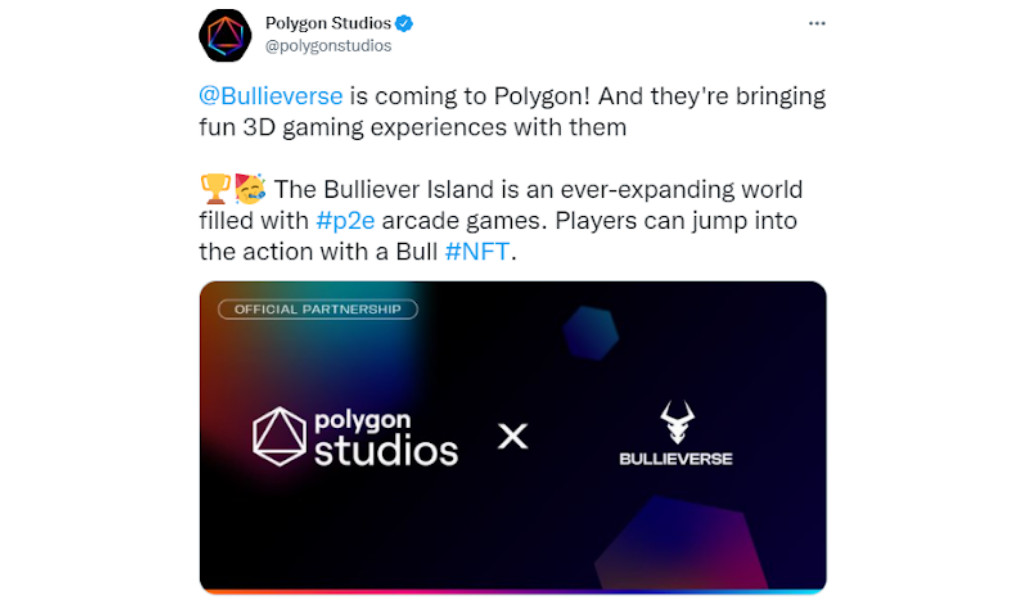Click the trophy emoji in the tweet
The height and width of the screenshot is (600, 1024).
point(216,189)
